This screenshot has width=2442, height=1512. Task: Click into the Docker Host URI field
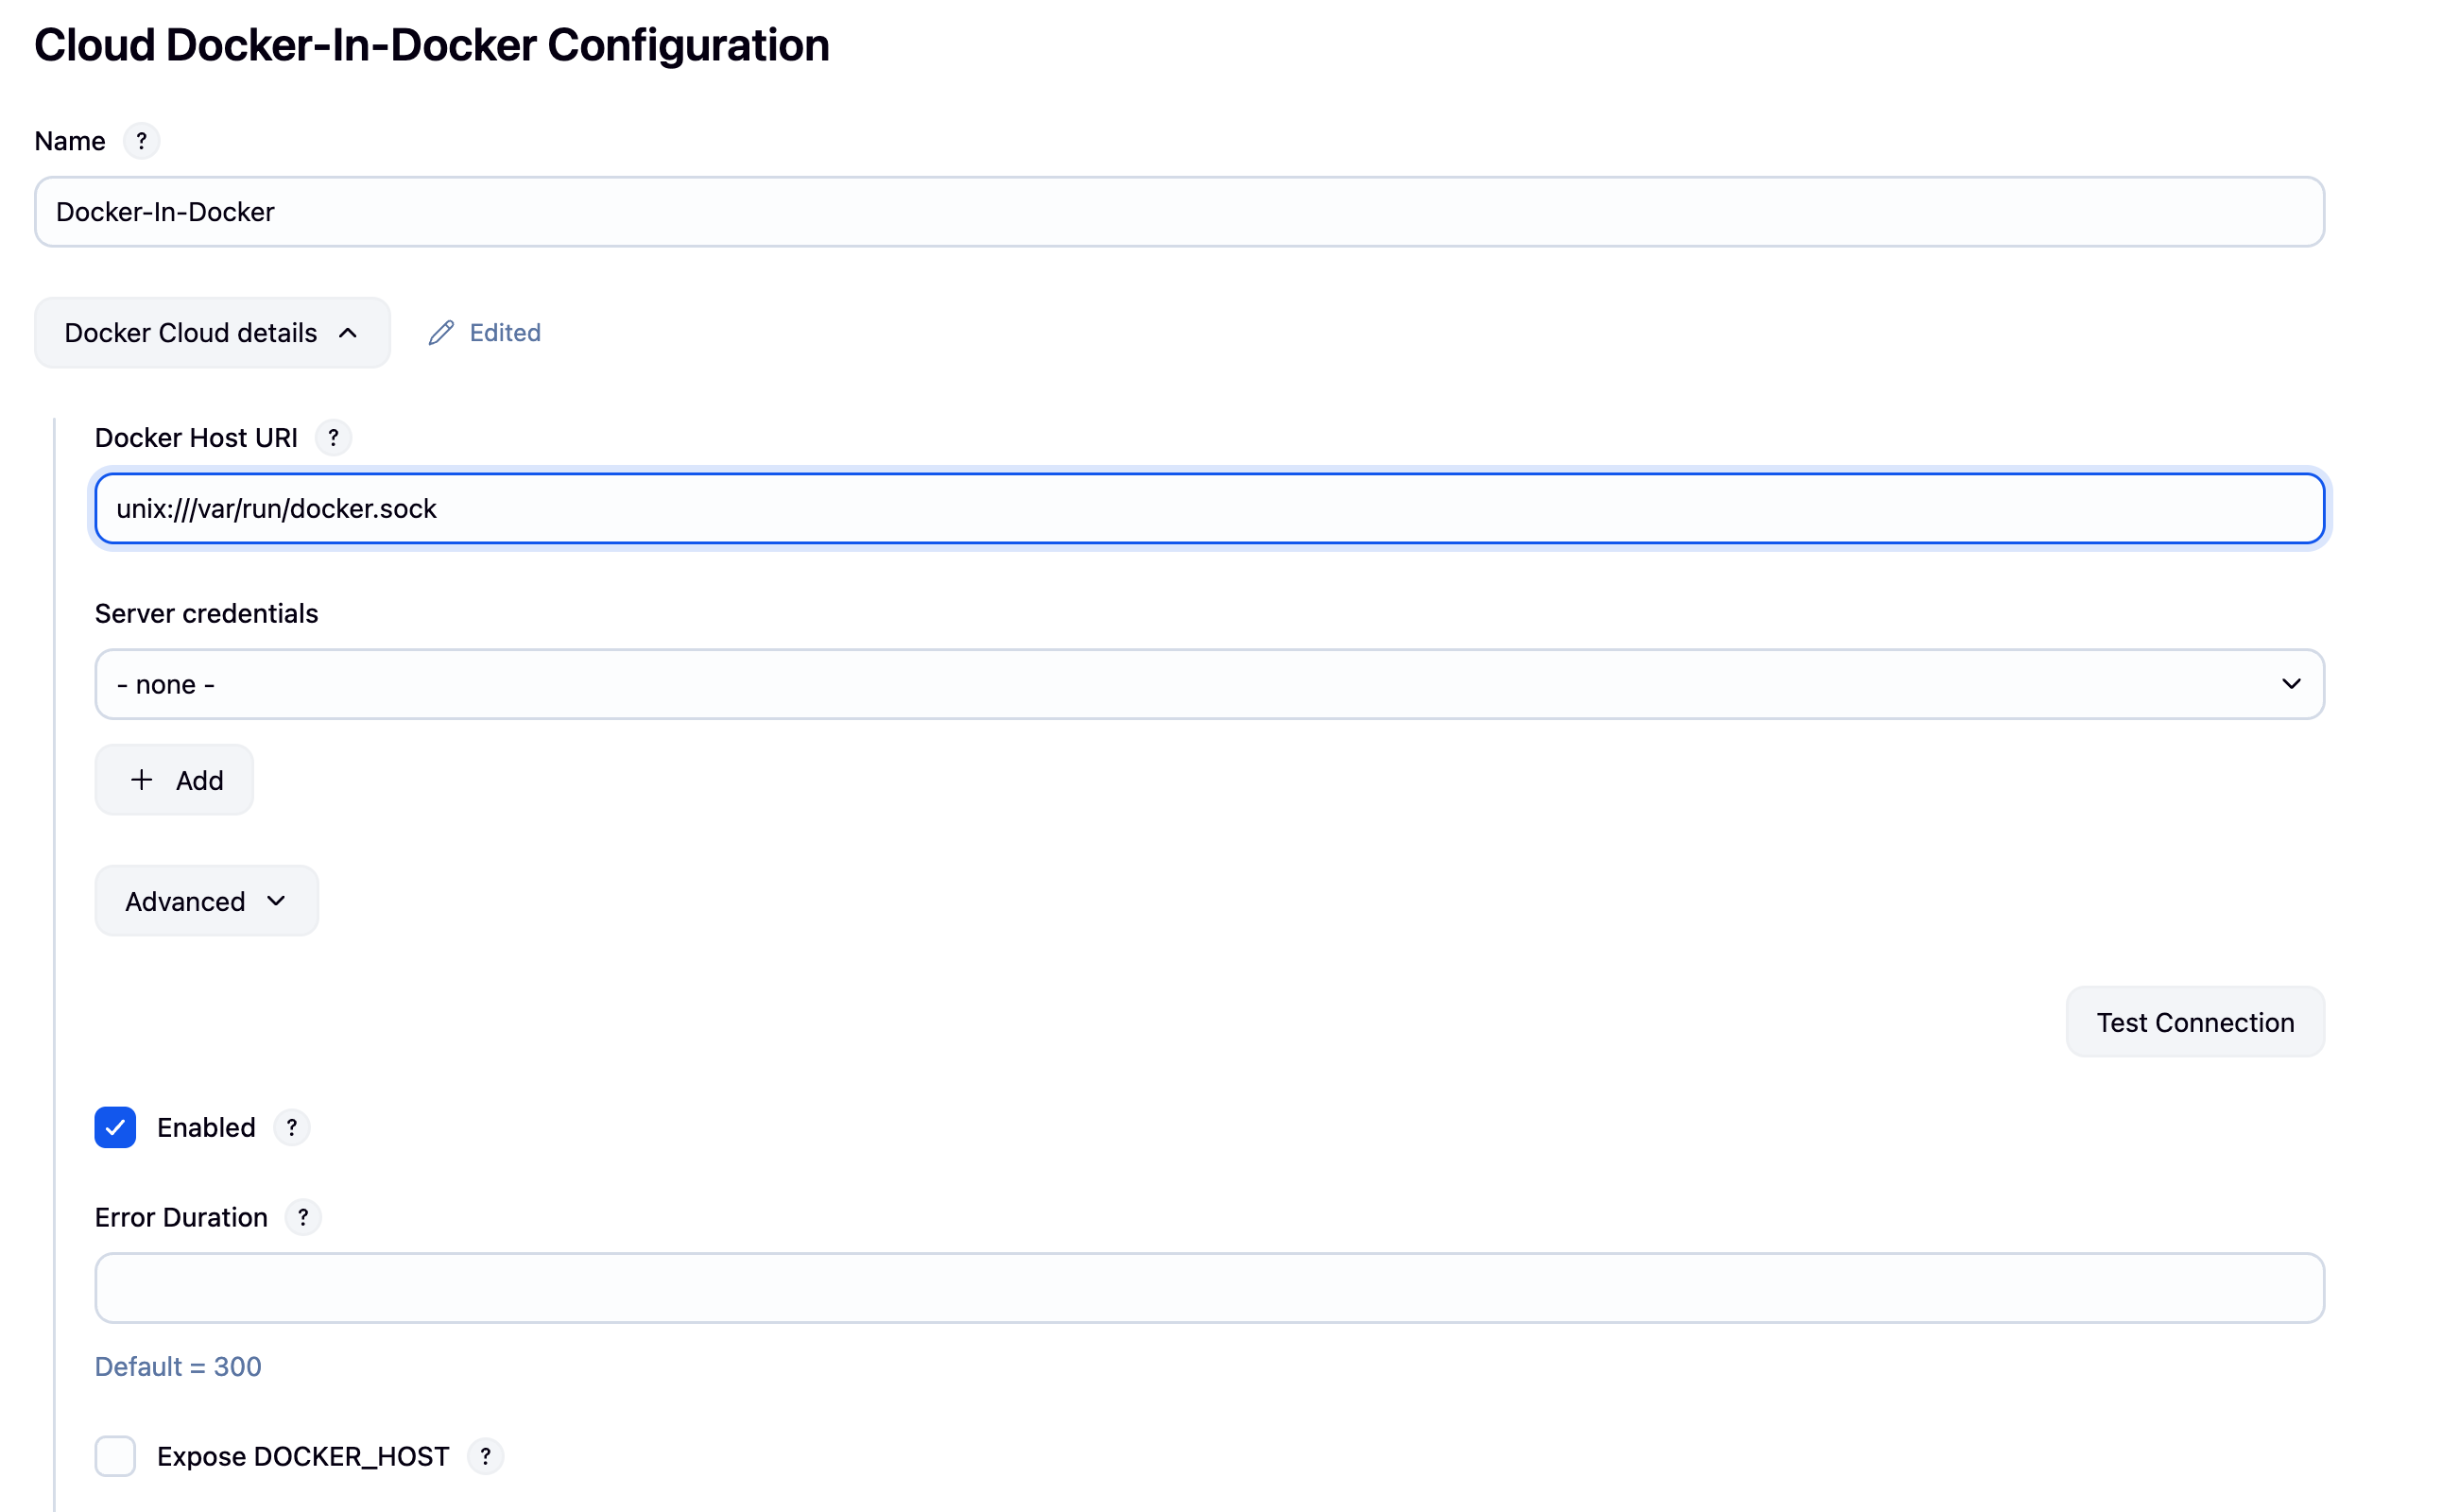point(1208,509)
